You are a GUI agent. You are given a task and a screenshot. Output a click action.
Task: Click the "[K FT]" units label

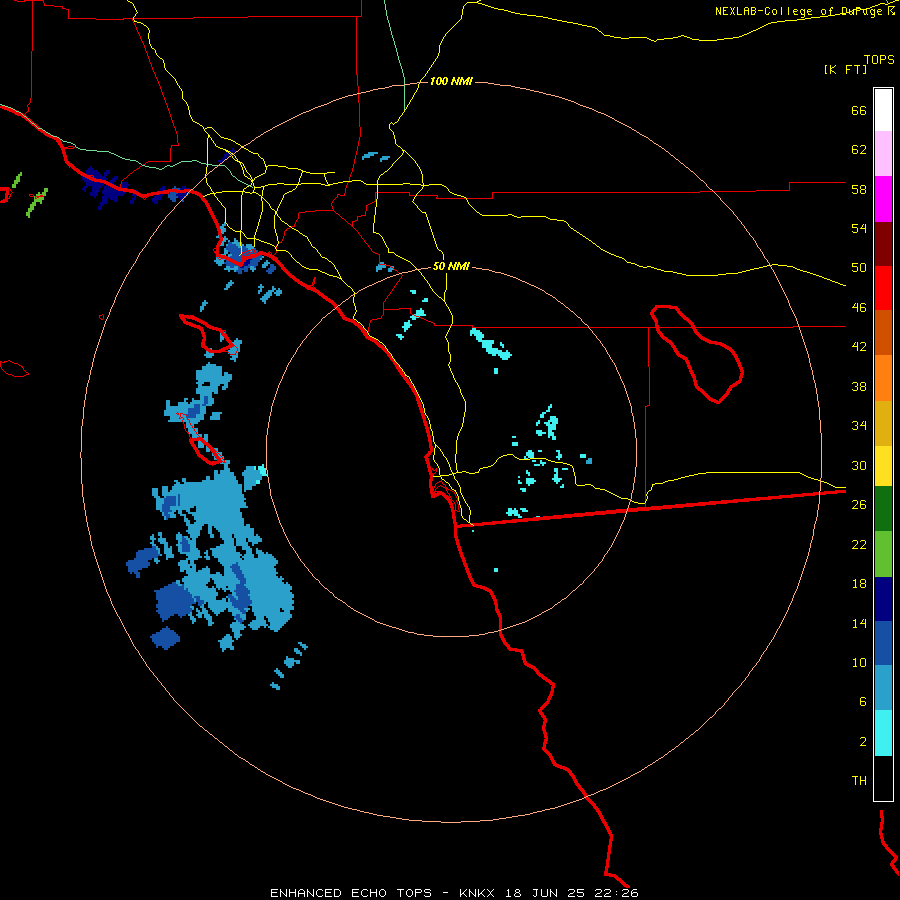tap(845, 70)
